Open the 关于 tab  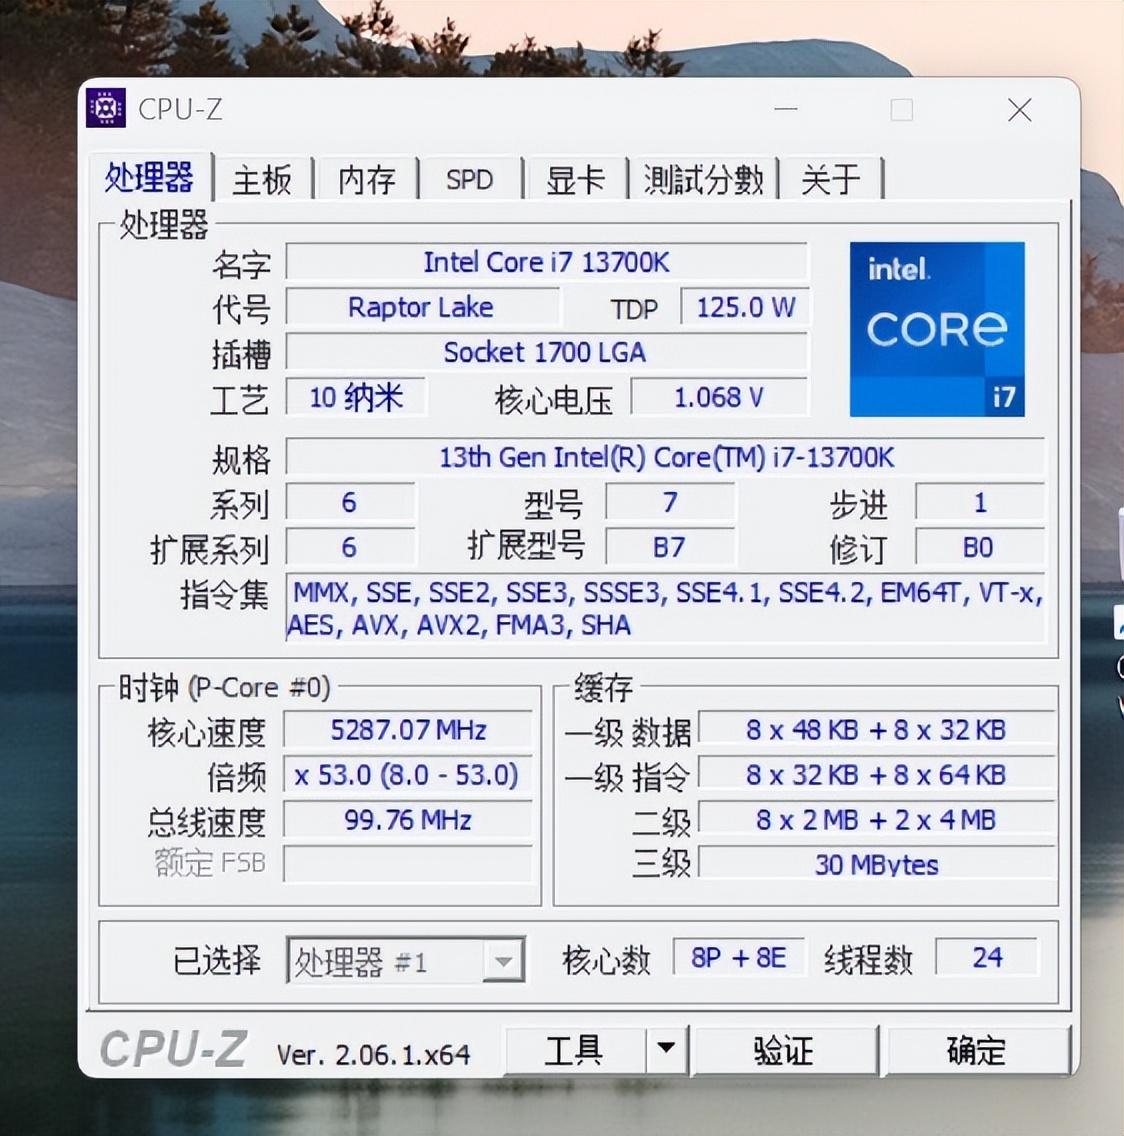coord(831,179)
